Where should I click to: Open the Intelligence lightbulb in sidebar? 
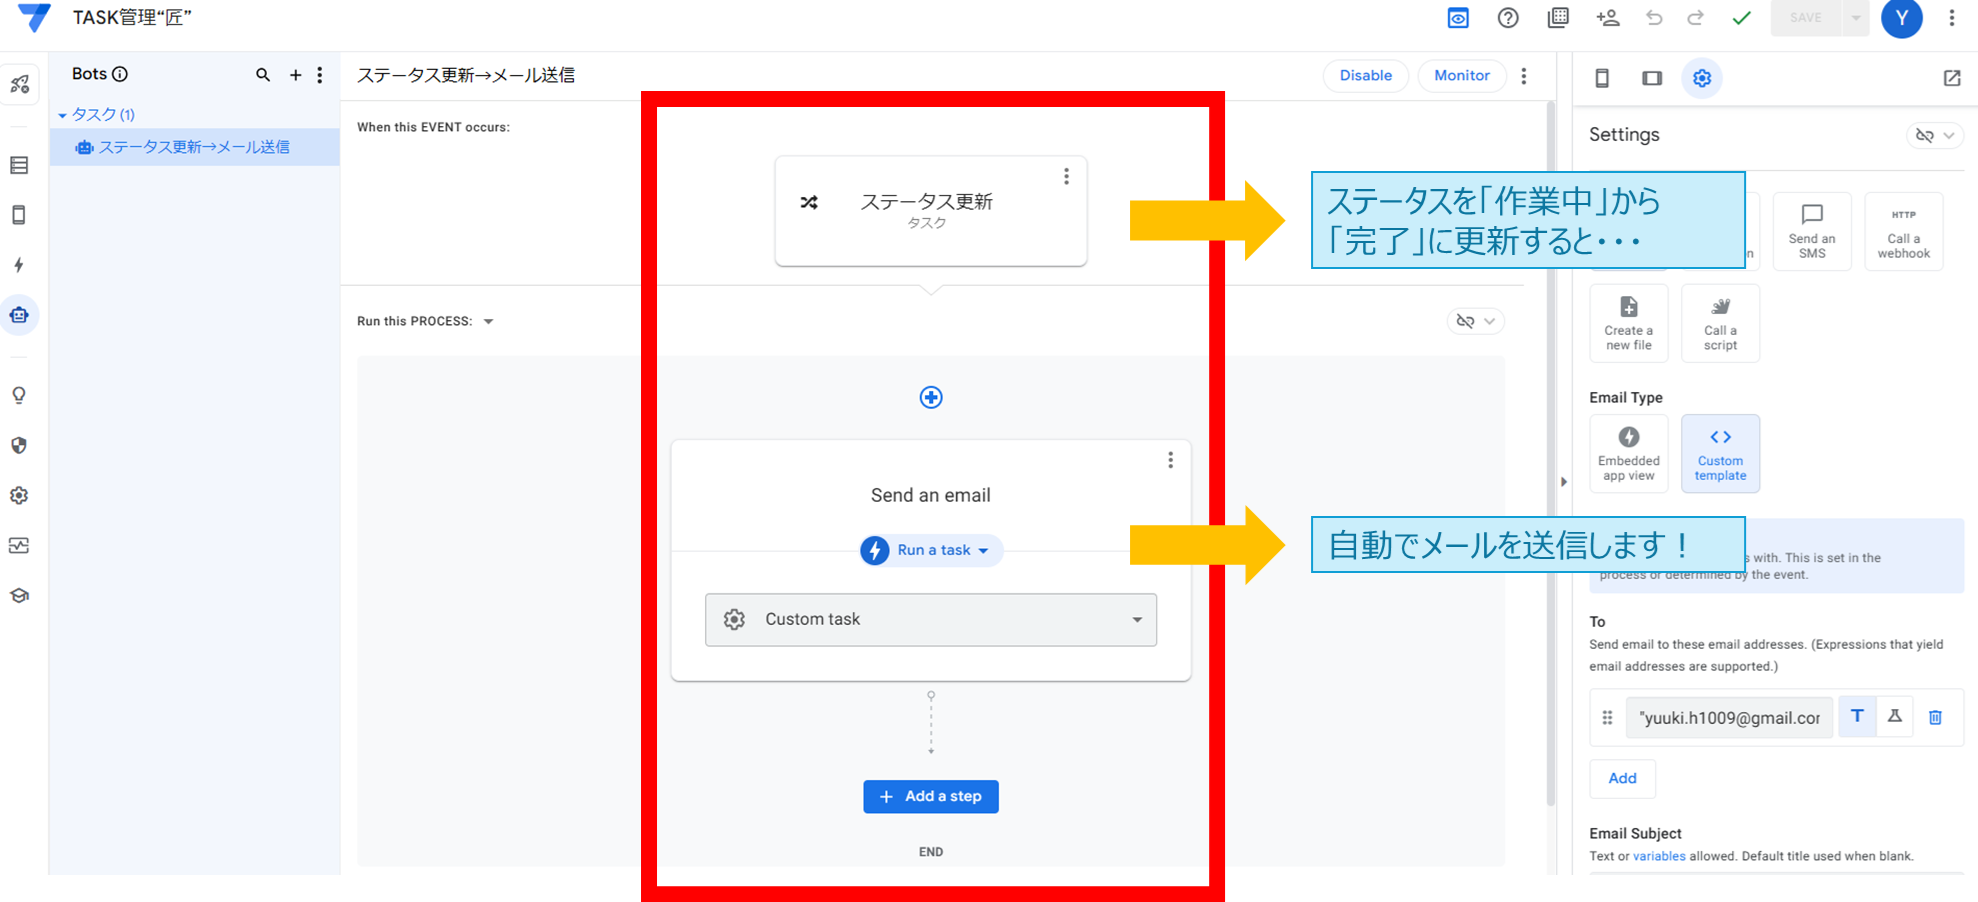[x=19, y=395]
